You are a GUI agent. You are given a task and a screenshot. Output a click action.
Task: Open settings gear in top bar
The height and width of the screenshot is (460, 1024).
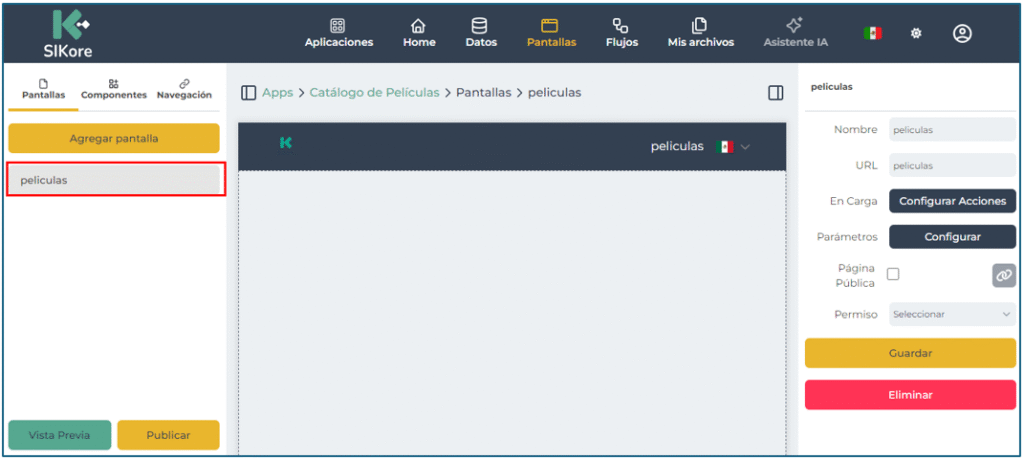pyautogui.click(x=915, y=33)
